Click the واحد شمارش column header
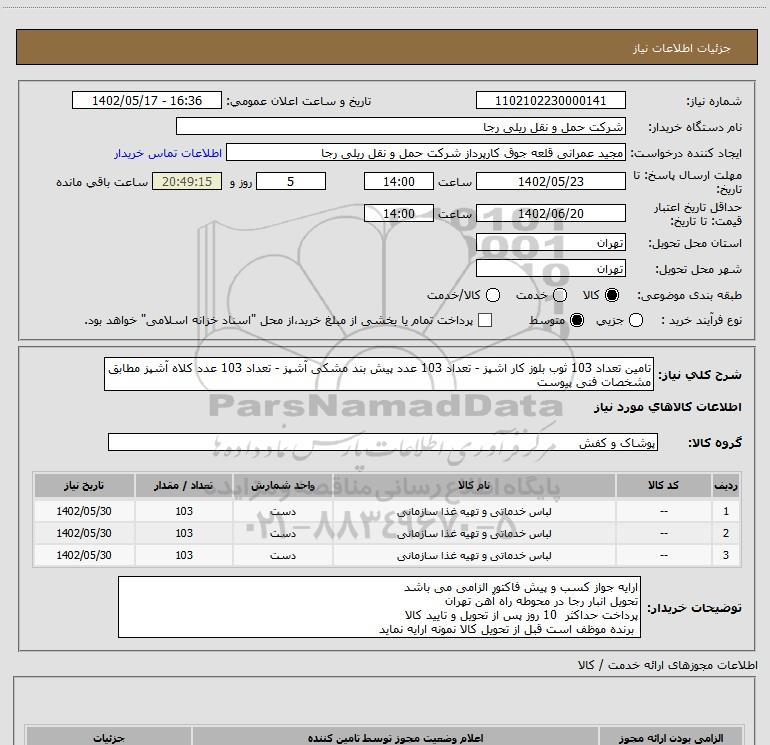 (x=283, y=485)
